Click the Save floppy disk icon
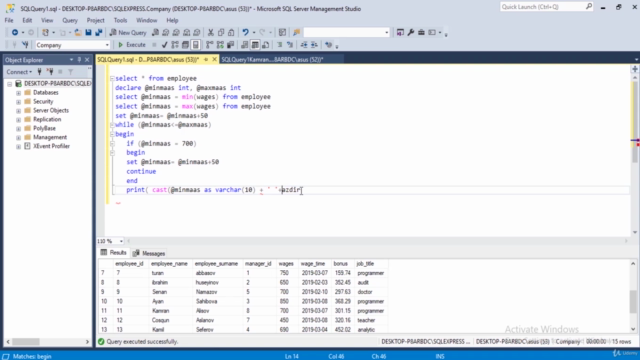 tap(88, 32)
